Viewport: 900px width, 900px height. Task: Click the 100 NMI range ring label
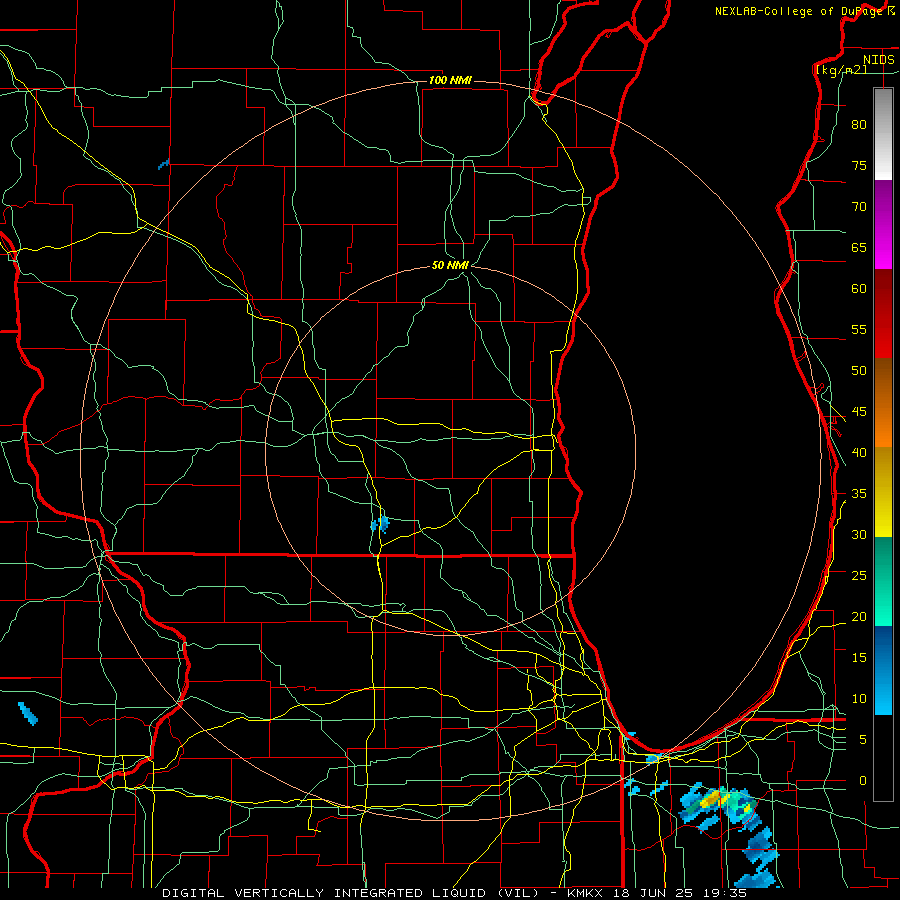(x=450, y=80)
